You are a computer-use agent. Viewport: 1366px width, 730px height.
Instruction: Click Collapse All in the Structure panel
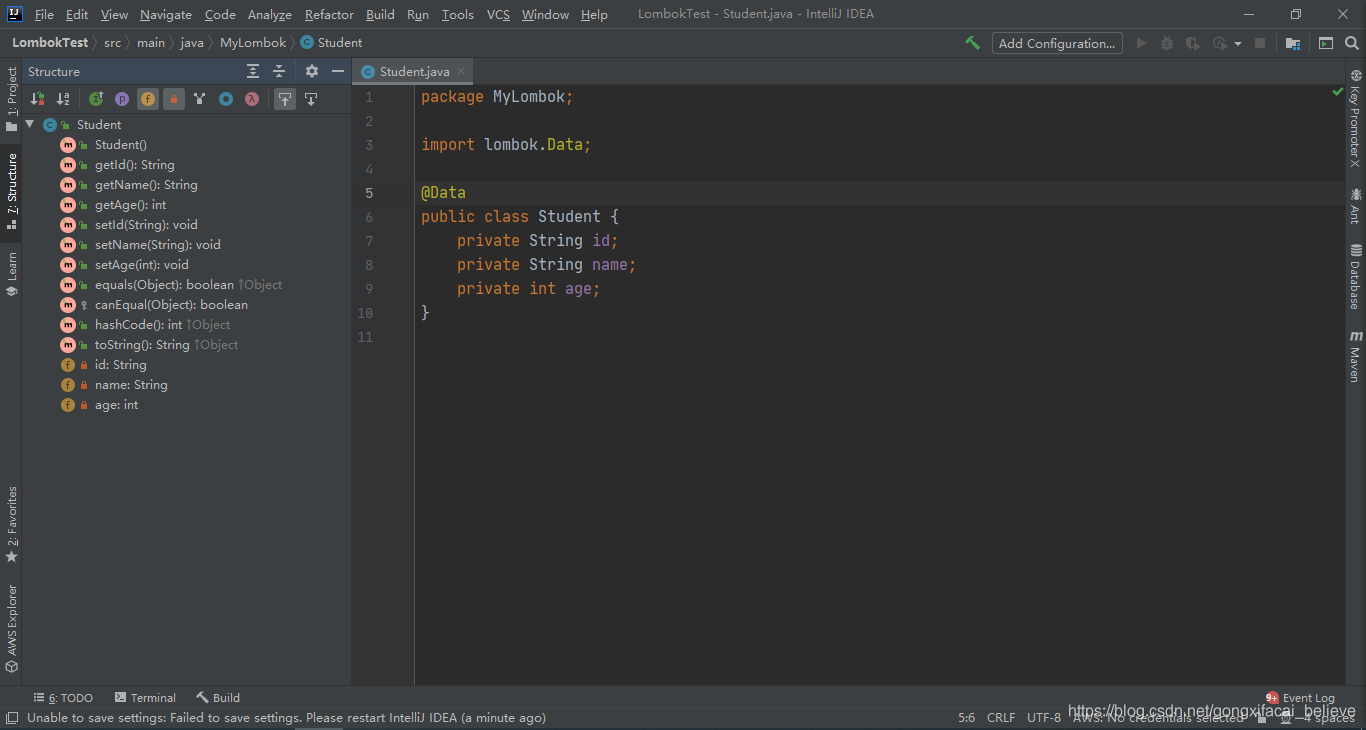(x=279, y=71)
